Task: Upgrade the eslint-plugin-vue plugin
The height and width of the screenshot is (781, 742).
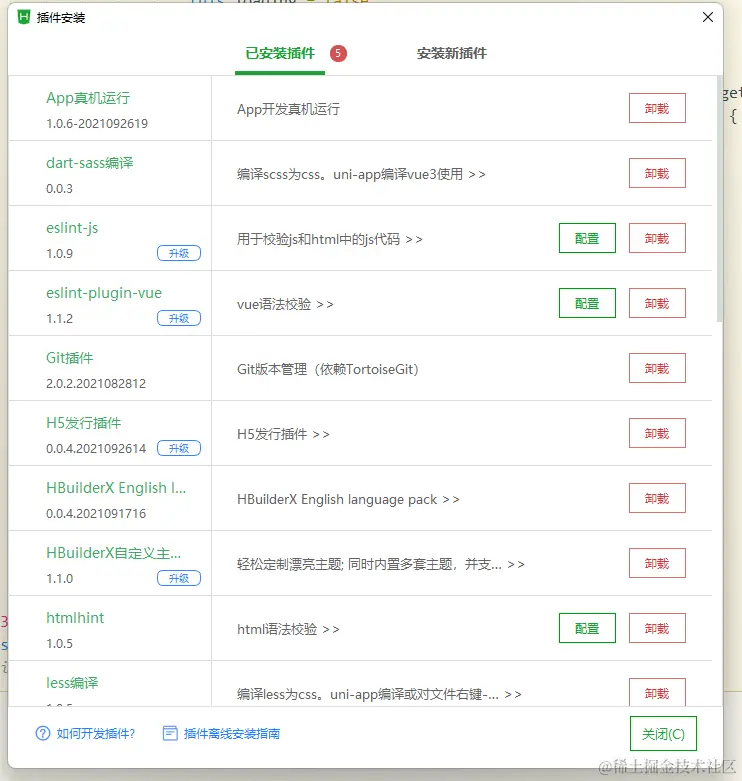Action: point(179,318)
